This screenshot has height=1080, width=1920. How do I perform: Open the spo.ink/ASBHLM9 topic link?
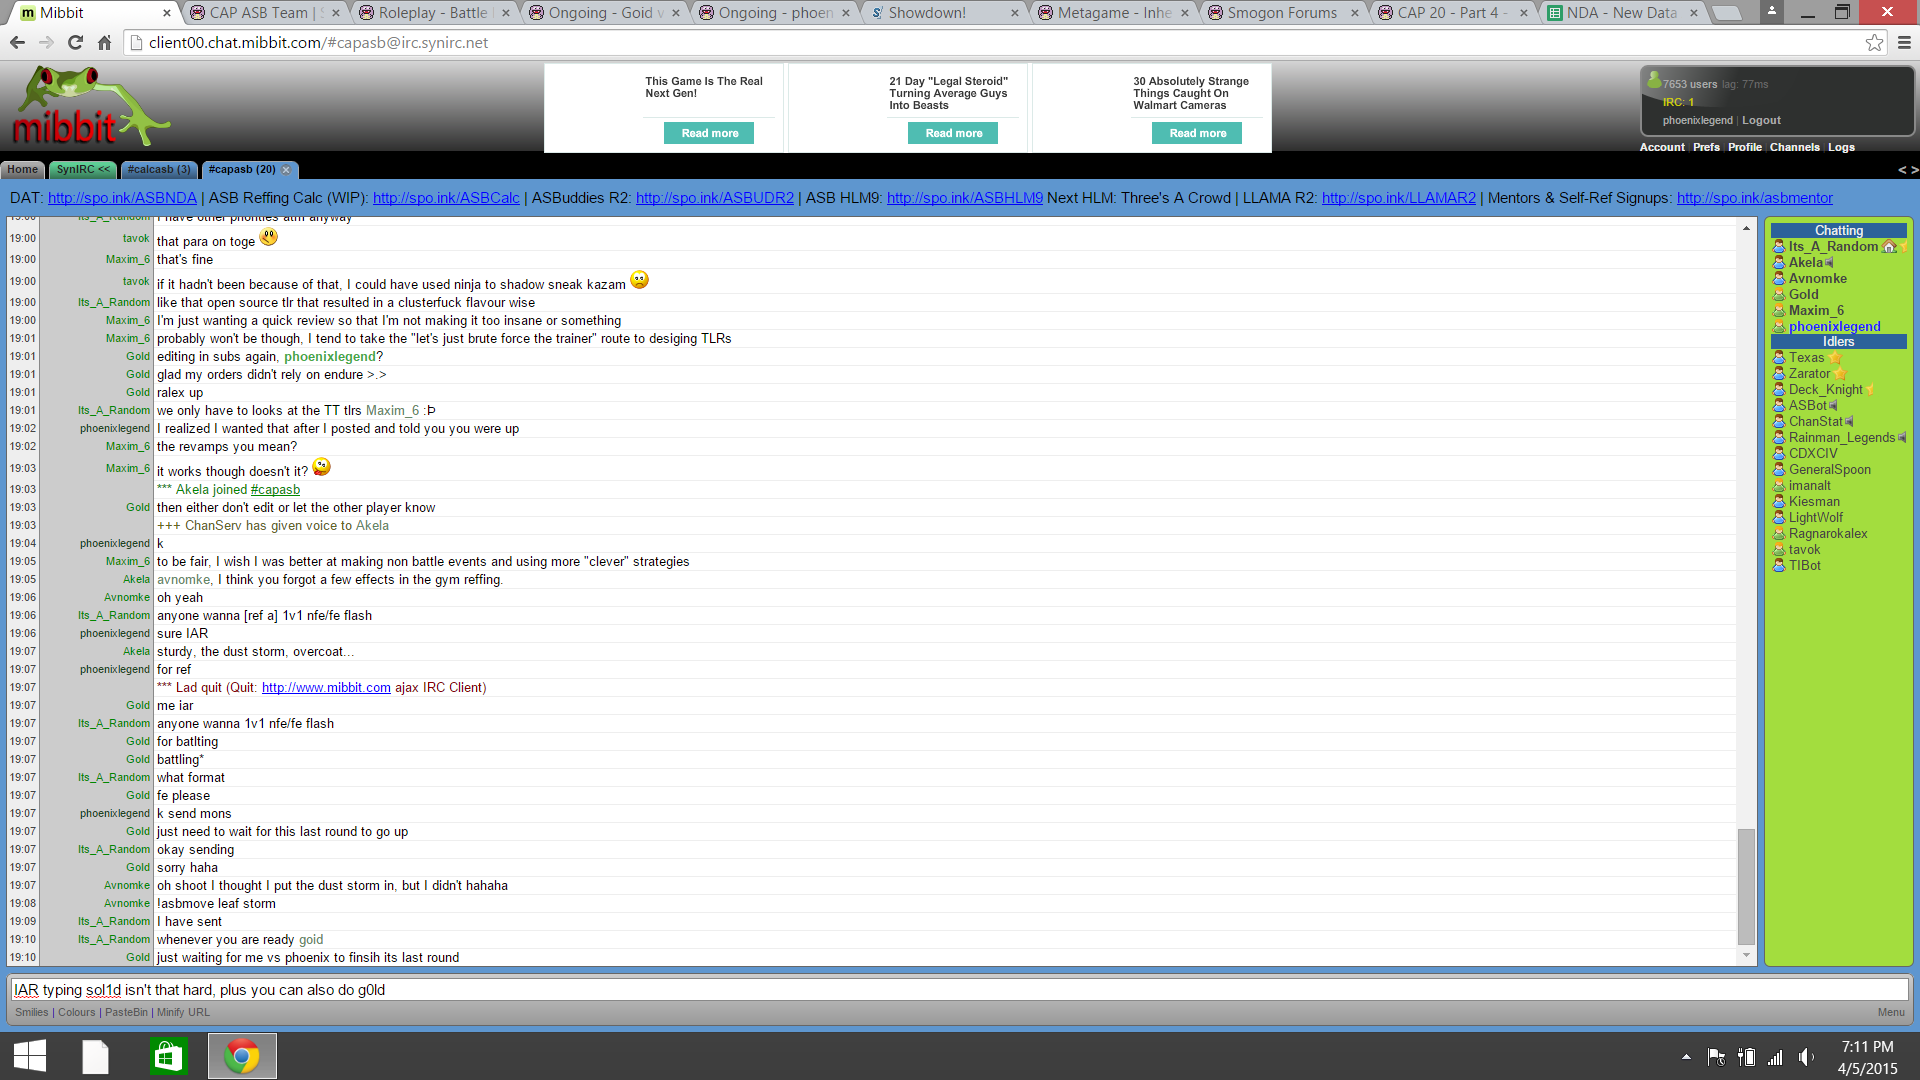(x=965, y=198)
